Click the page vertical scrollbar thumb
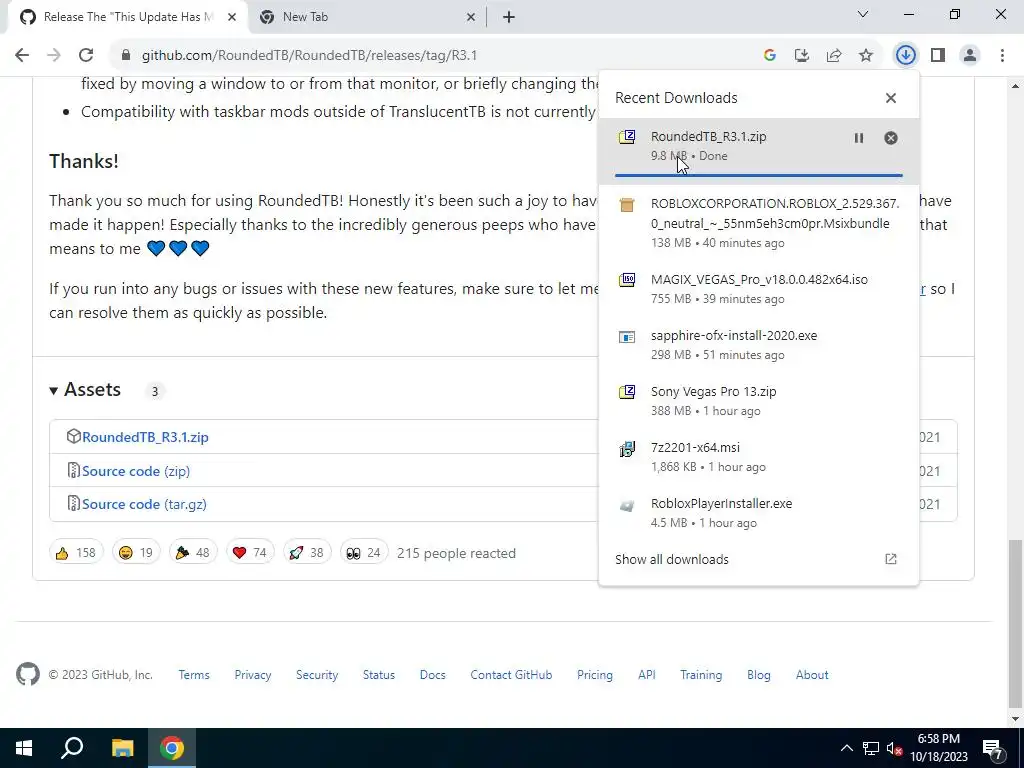Screen dimensions: 1024x768 point(1015,626)
